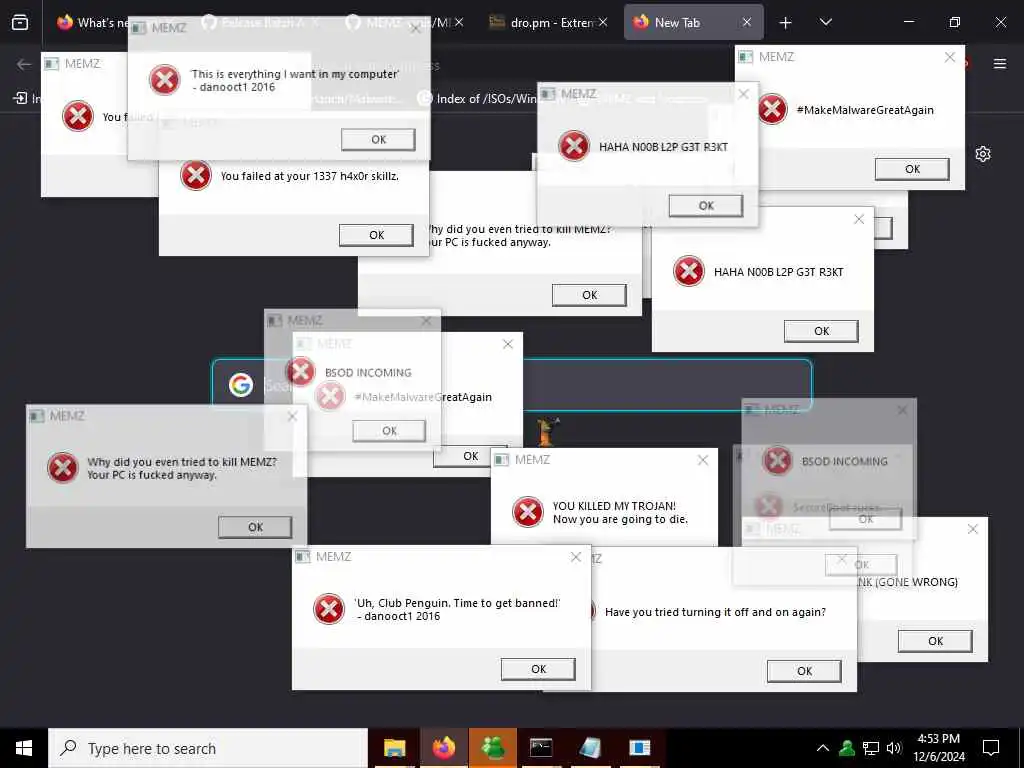1024x768 pixels.
Task: Open the list all tabs dropdown
Action: click(825, 23)
